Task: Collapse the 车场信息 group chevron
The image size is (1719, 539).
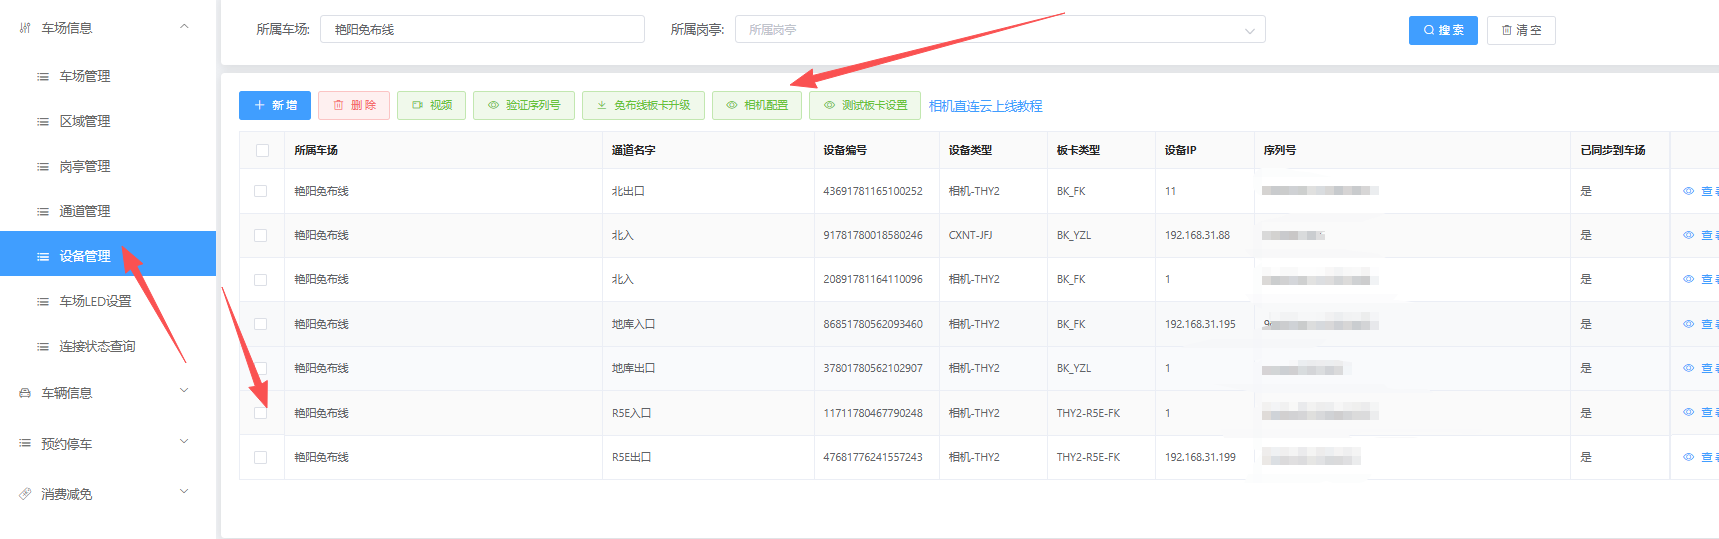Action: (x=184, y=27)
